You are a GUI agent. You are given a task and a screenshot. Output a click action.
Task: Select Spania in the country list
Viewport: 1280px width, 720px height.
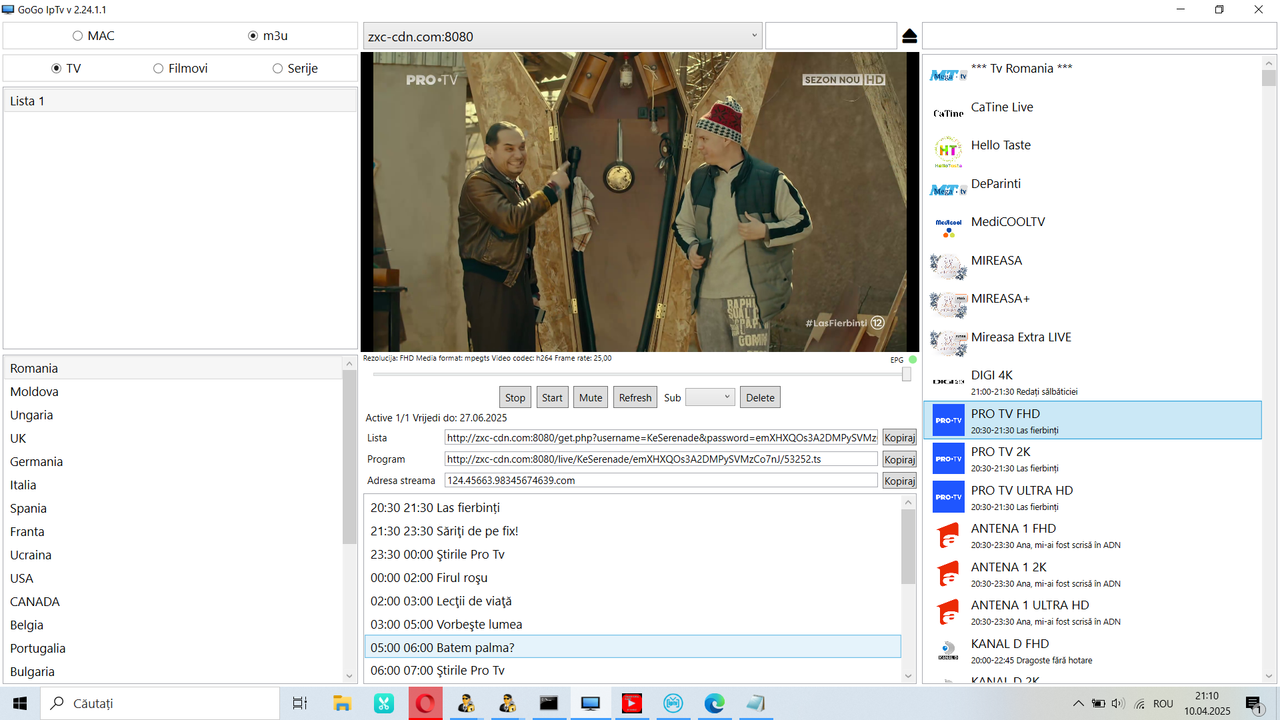click(x=173, y=508)
